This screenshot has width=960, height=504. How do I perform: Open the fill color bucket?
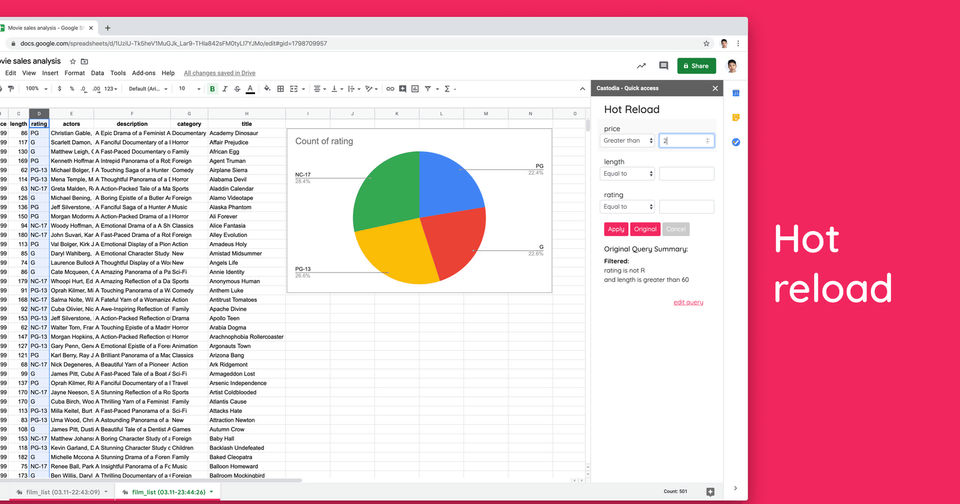click(267, 89)
